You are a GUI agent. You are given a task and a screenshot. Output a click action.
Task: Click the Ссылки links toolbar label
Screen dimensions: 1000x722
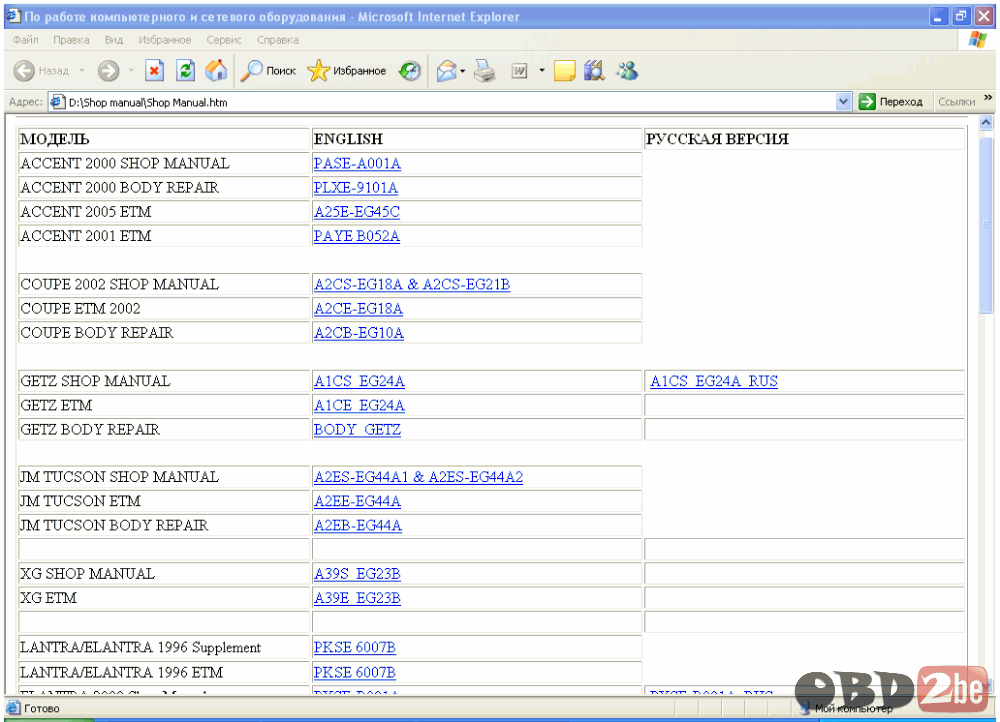coord(956,102)
